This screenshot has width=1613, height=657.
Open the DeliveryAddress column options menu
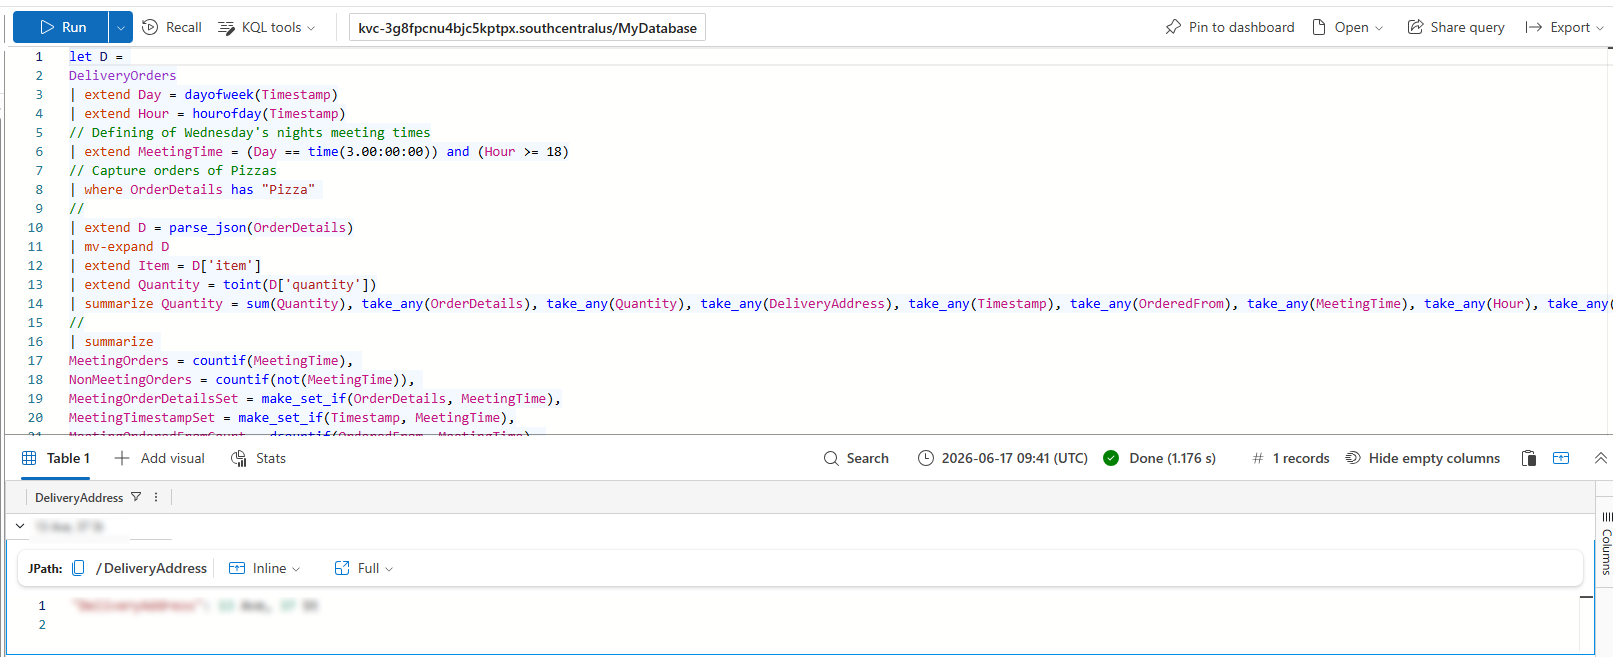tap(156, 497)
